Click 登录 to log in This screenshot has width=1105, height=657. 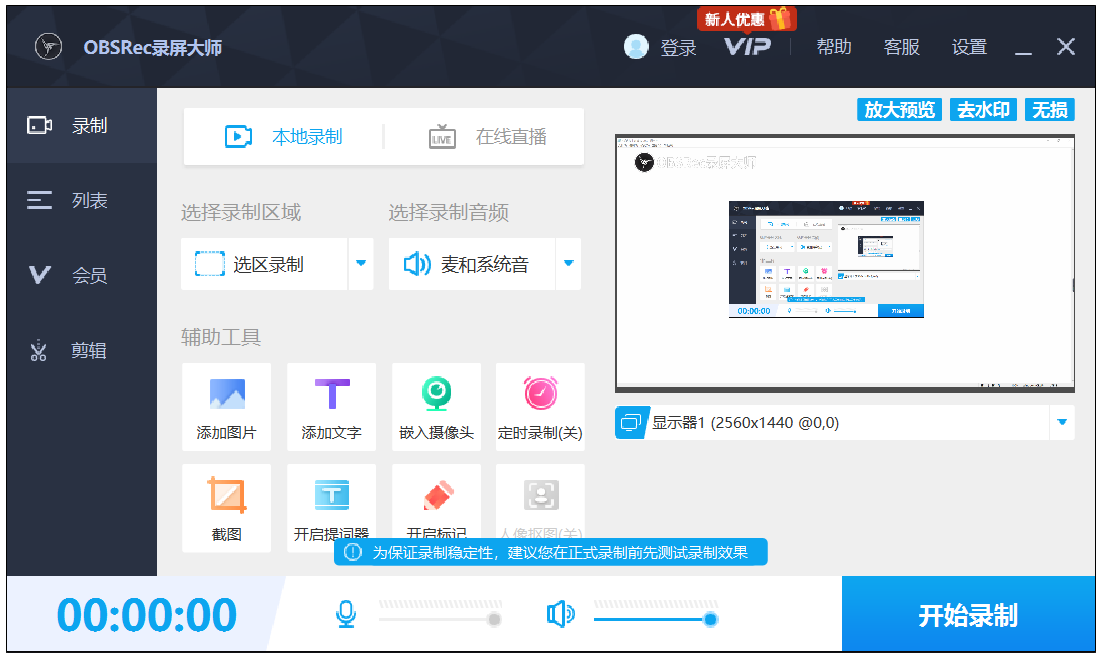[x=678, y=48]
